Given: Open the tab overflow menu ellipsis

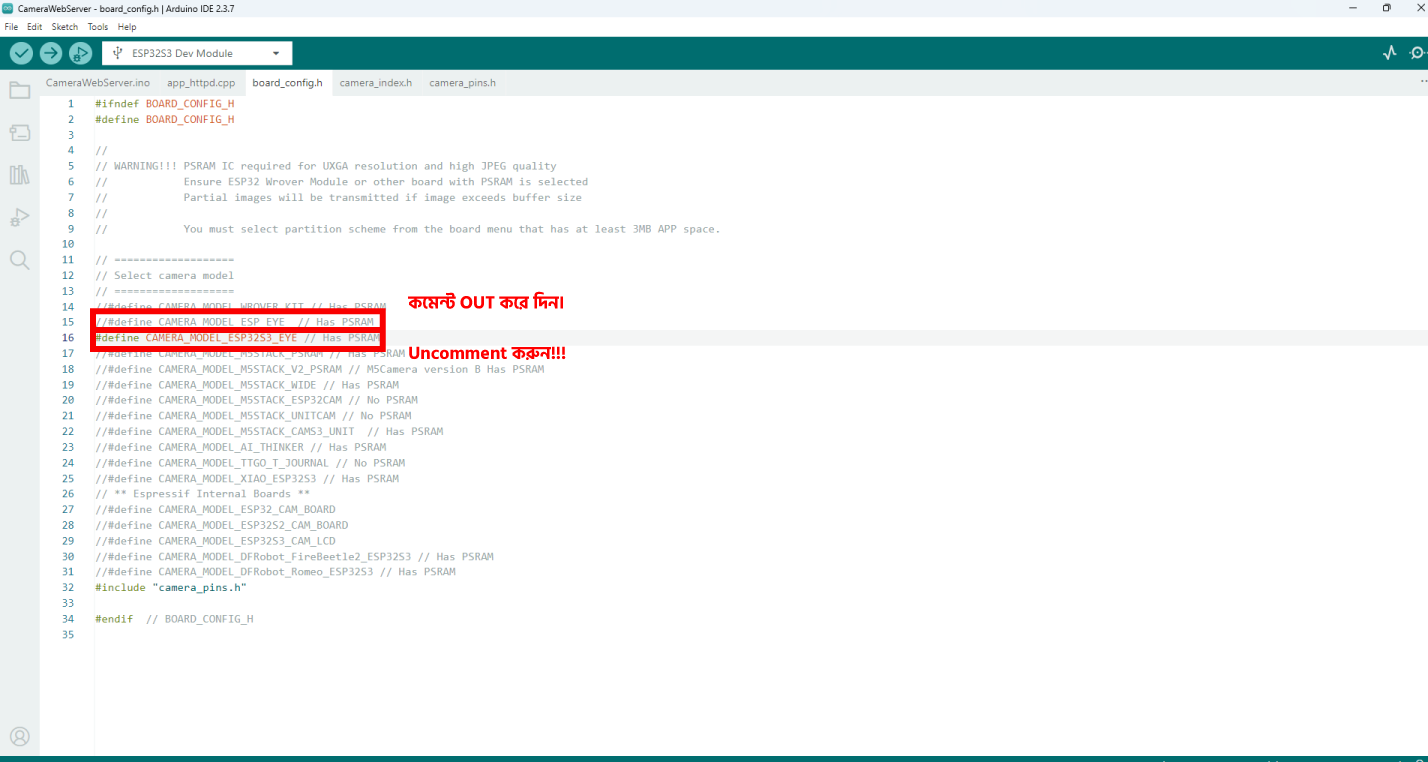Looking at the screenshot, I should (1423, 82).
